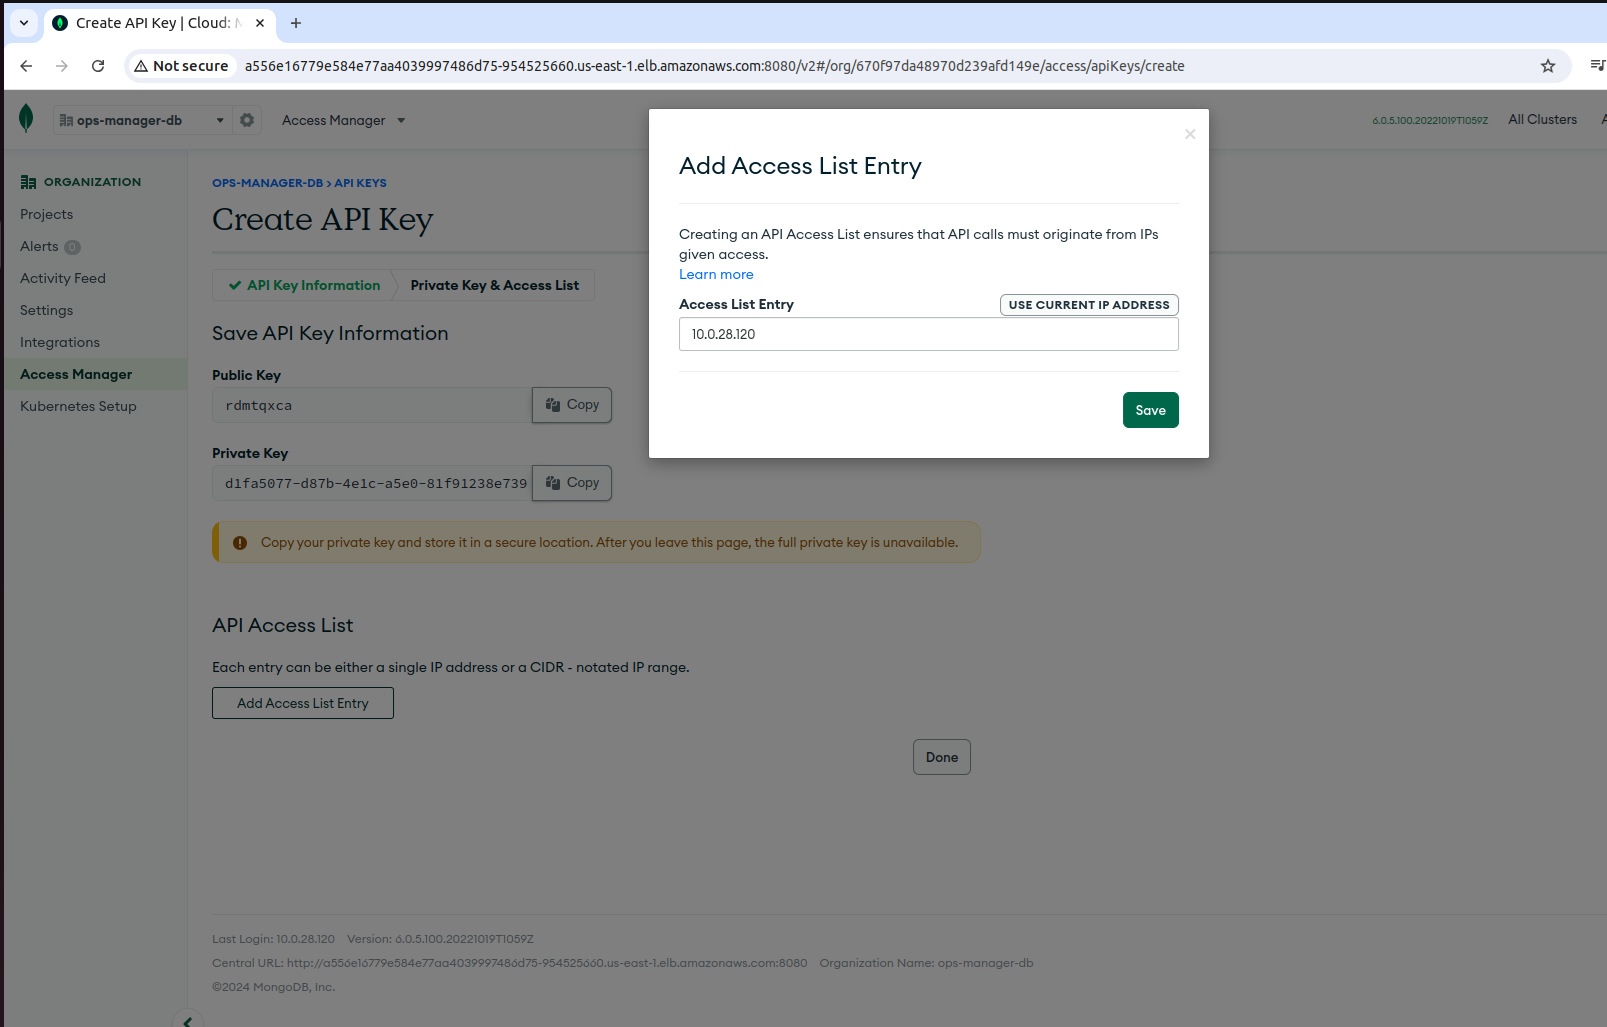The image size is (1607, 1027).
Task: Click the Add Access List Entry dialog title
Action: point(800,166)
